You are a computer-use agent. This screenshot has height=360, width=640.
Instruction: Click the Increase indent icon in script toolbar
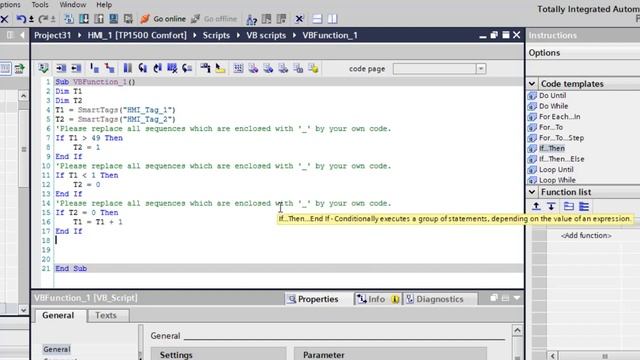61,68
